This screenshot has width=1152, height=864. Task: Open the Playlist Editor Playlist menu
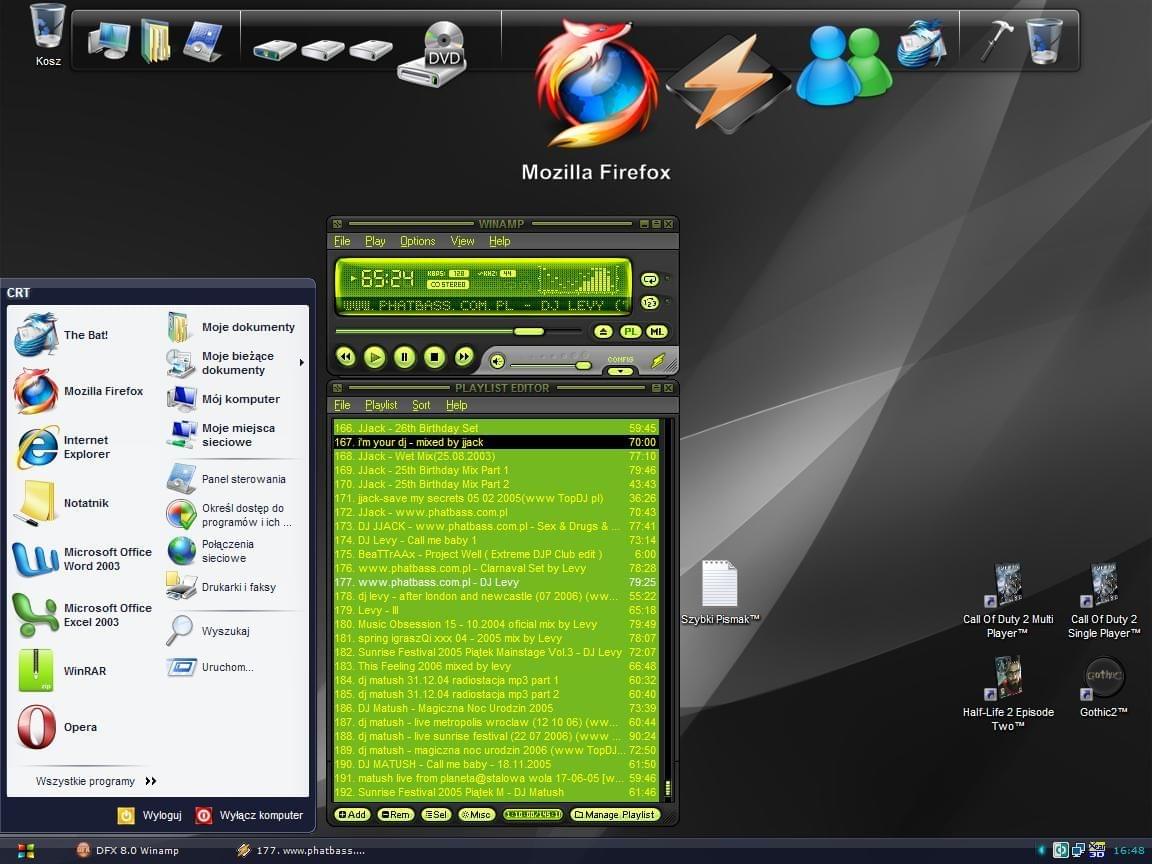[x=381, y=405]
